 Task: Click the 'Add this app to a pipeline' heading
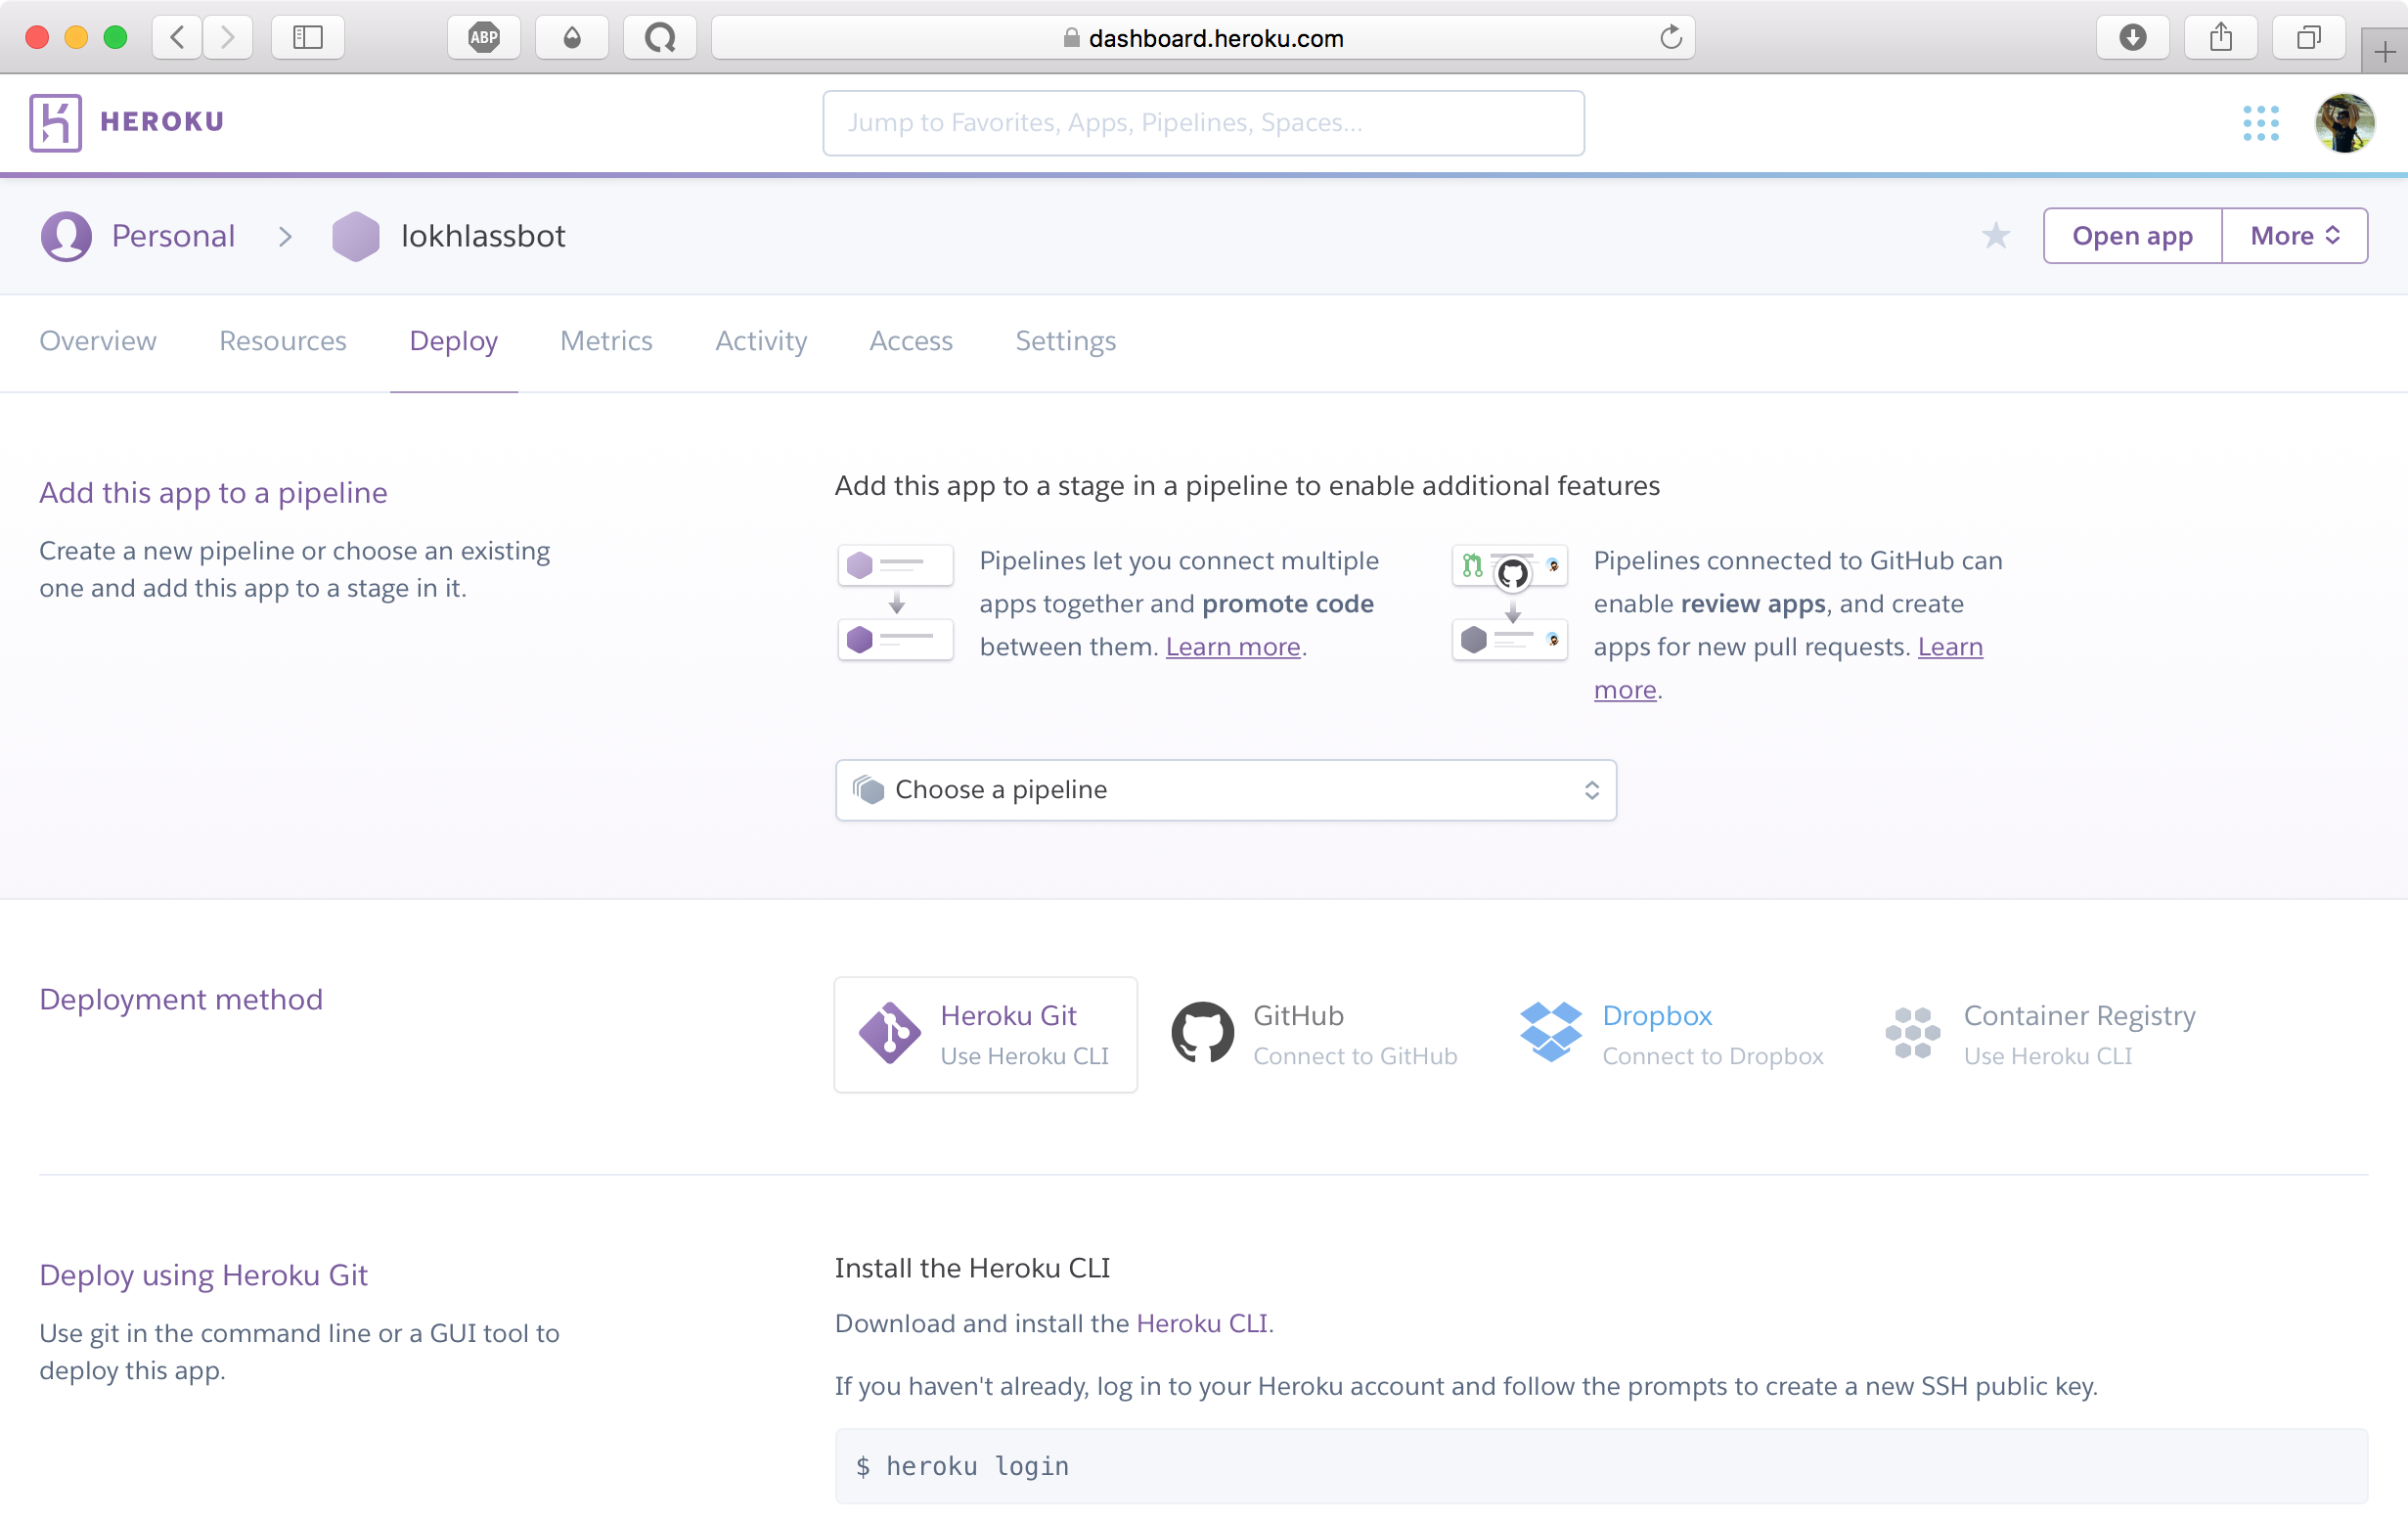coord(213,493)
